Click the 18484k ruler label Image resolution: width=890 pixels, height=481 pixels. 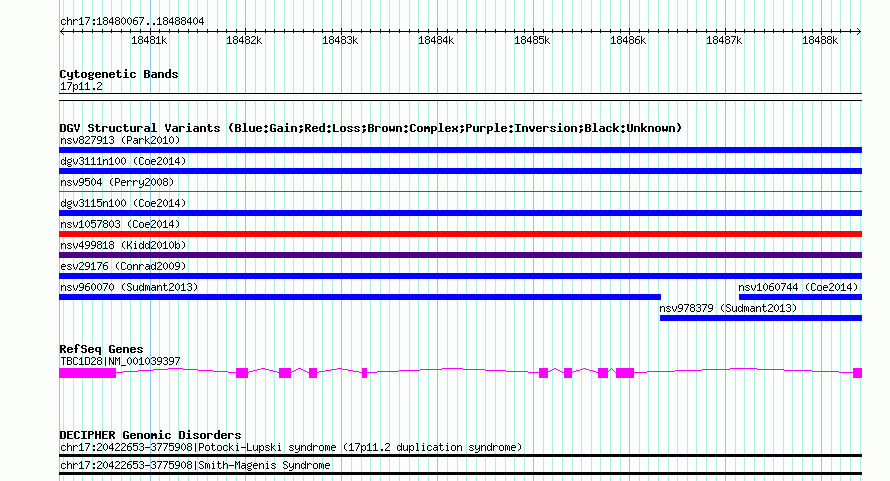pyautogui.click(x=436, y=40)
